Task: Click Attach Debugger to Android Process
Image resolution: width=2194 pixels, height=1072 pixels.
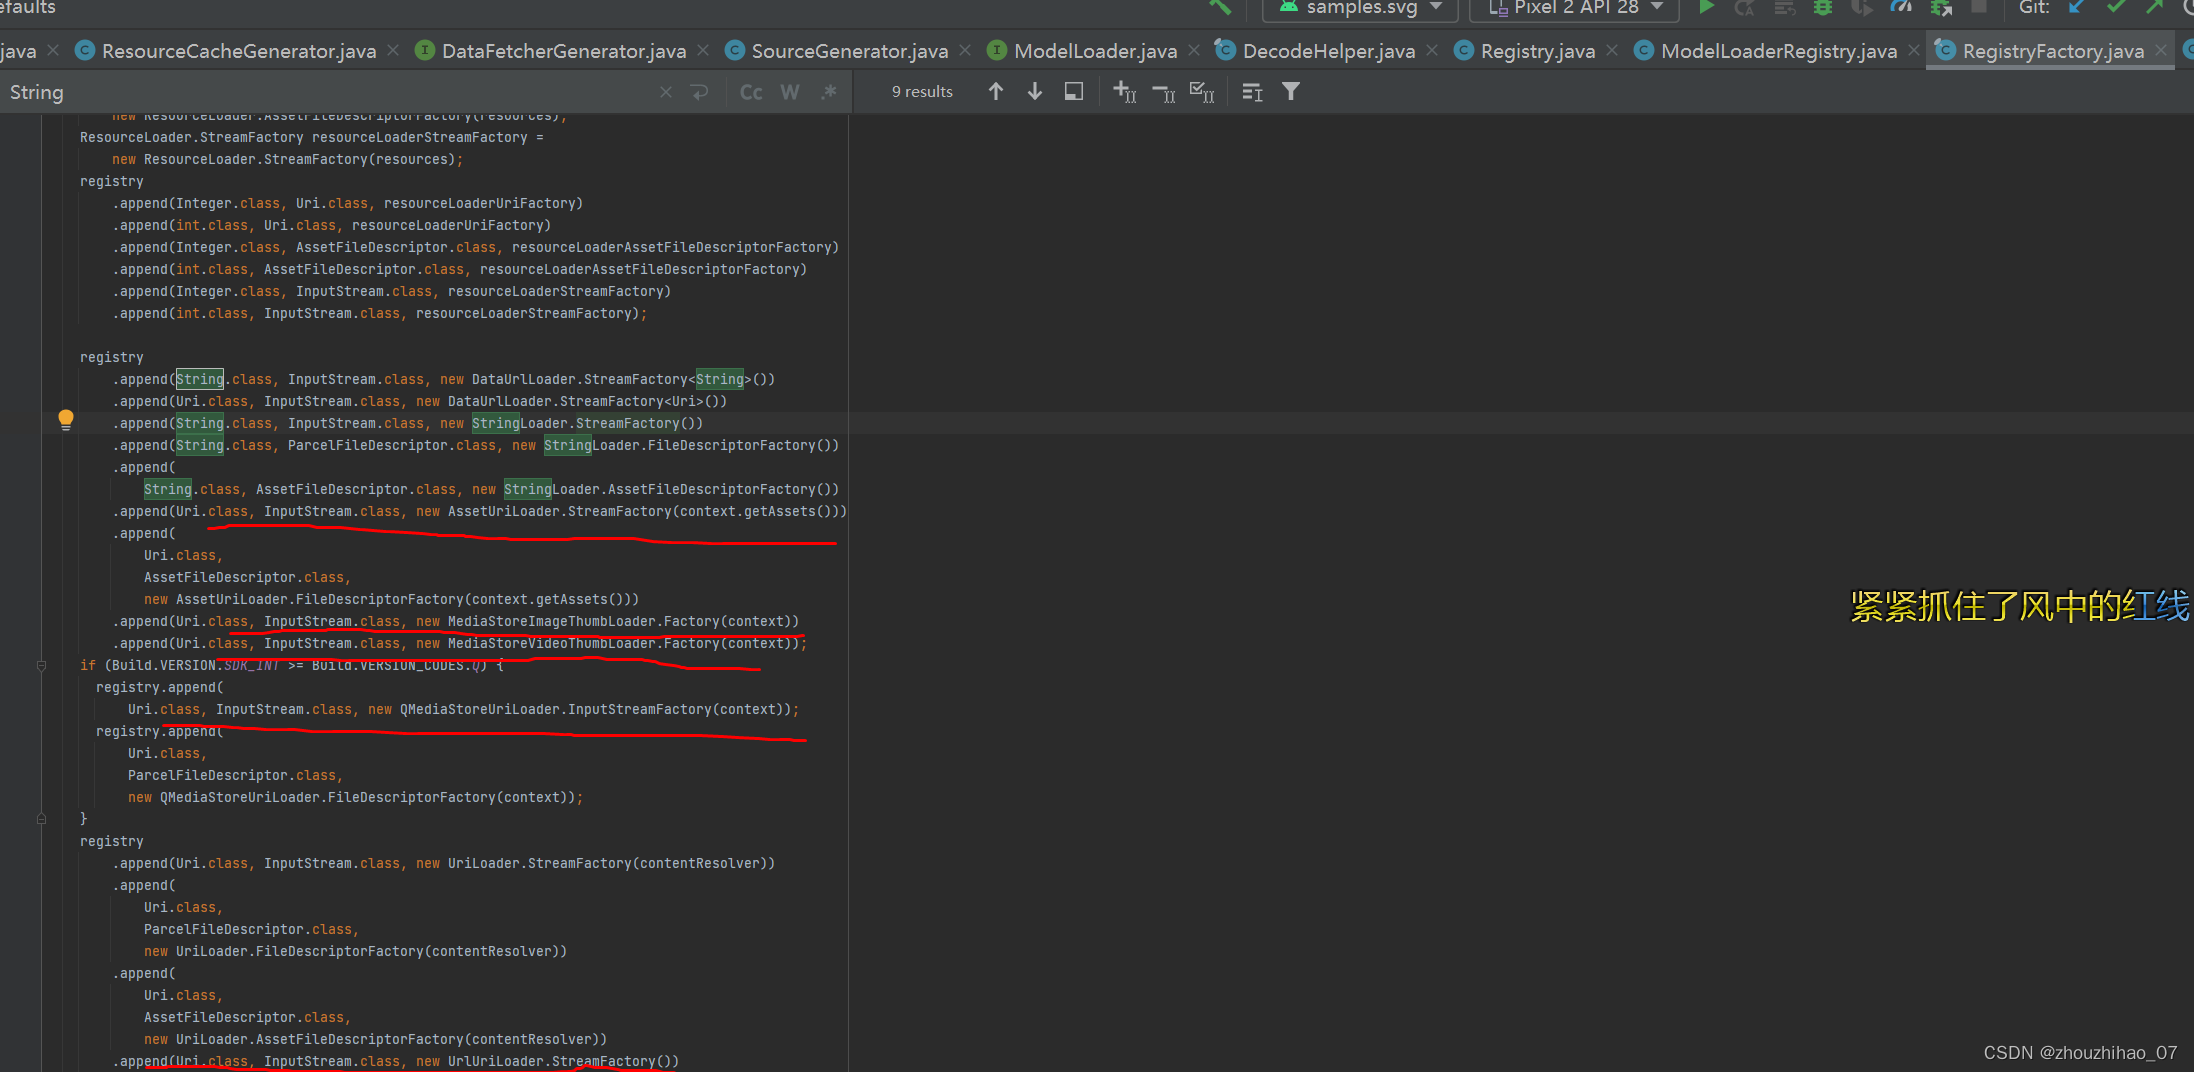Action: (1941, 7)
